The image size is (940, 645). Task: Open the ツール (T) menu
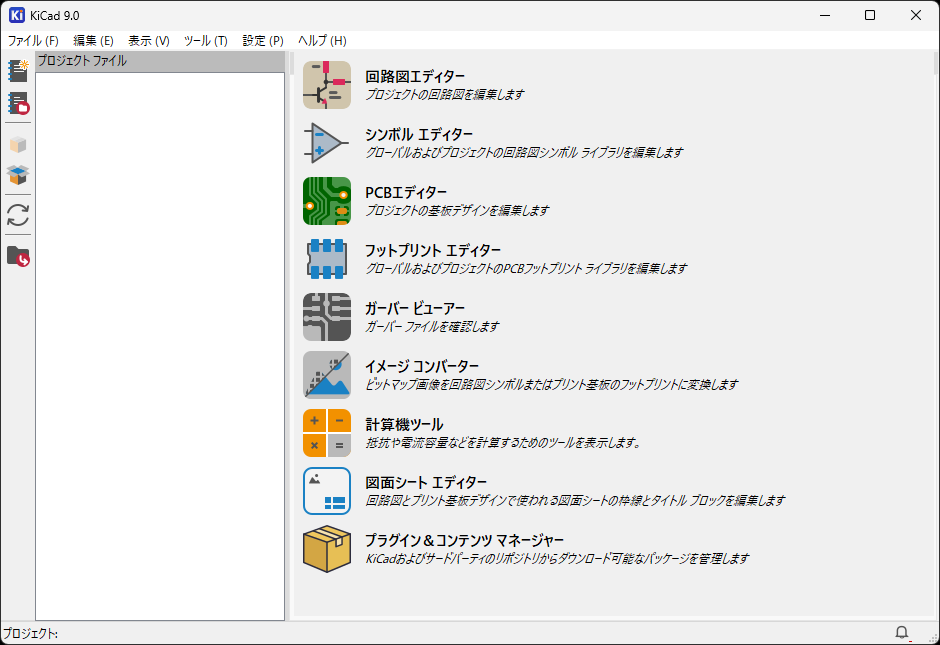pyautogui.click(x=206, y=41)
